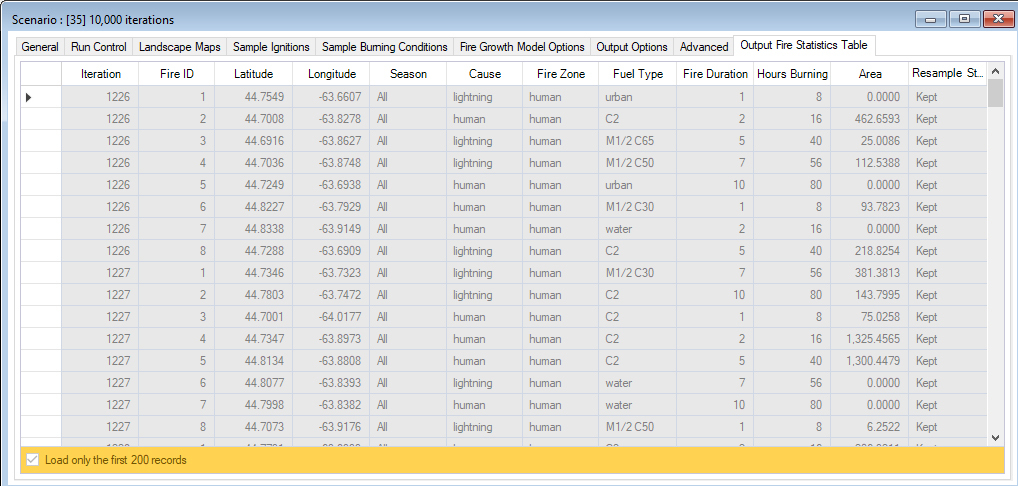Select row header with current-row arrow

pos(41,97)
